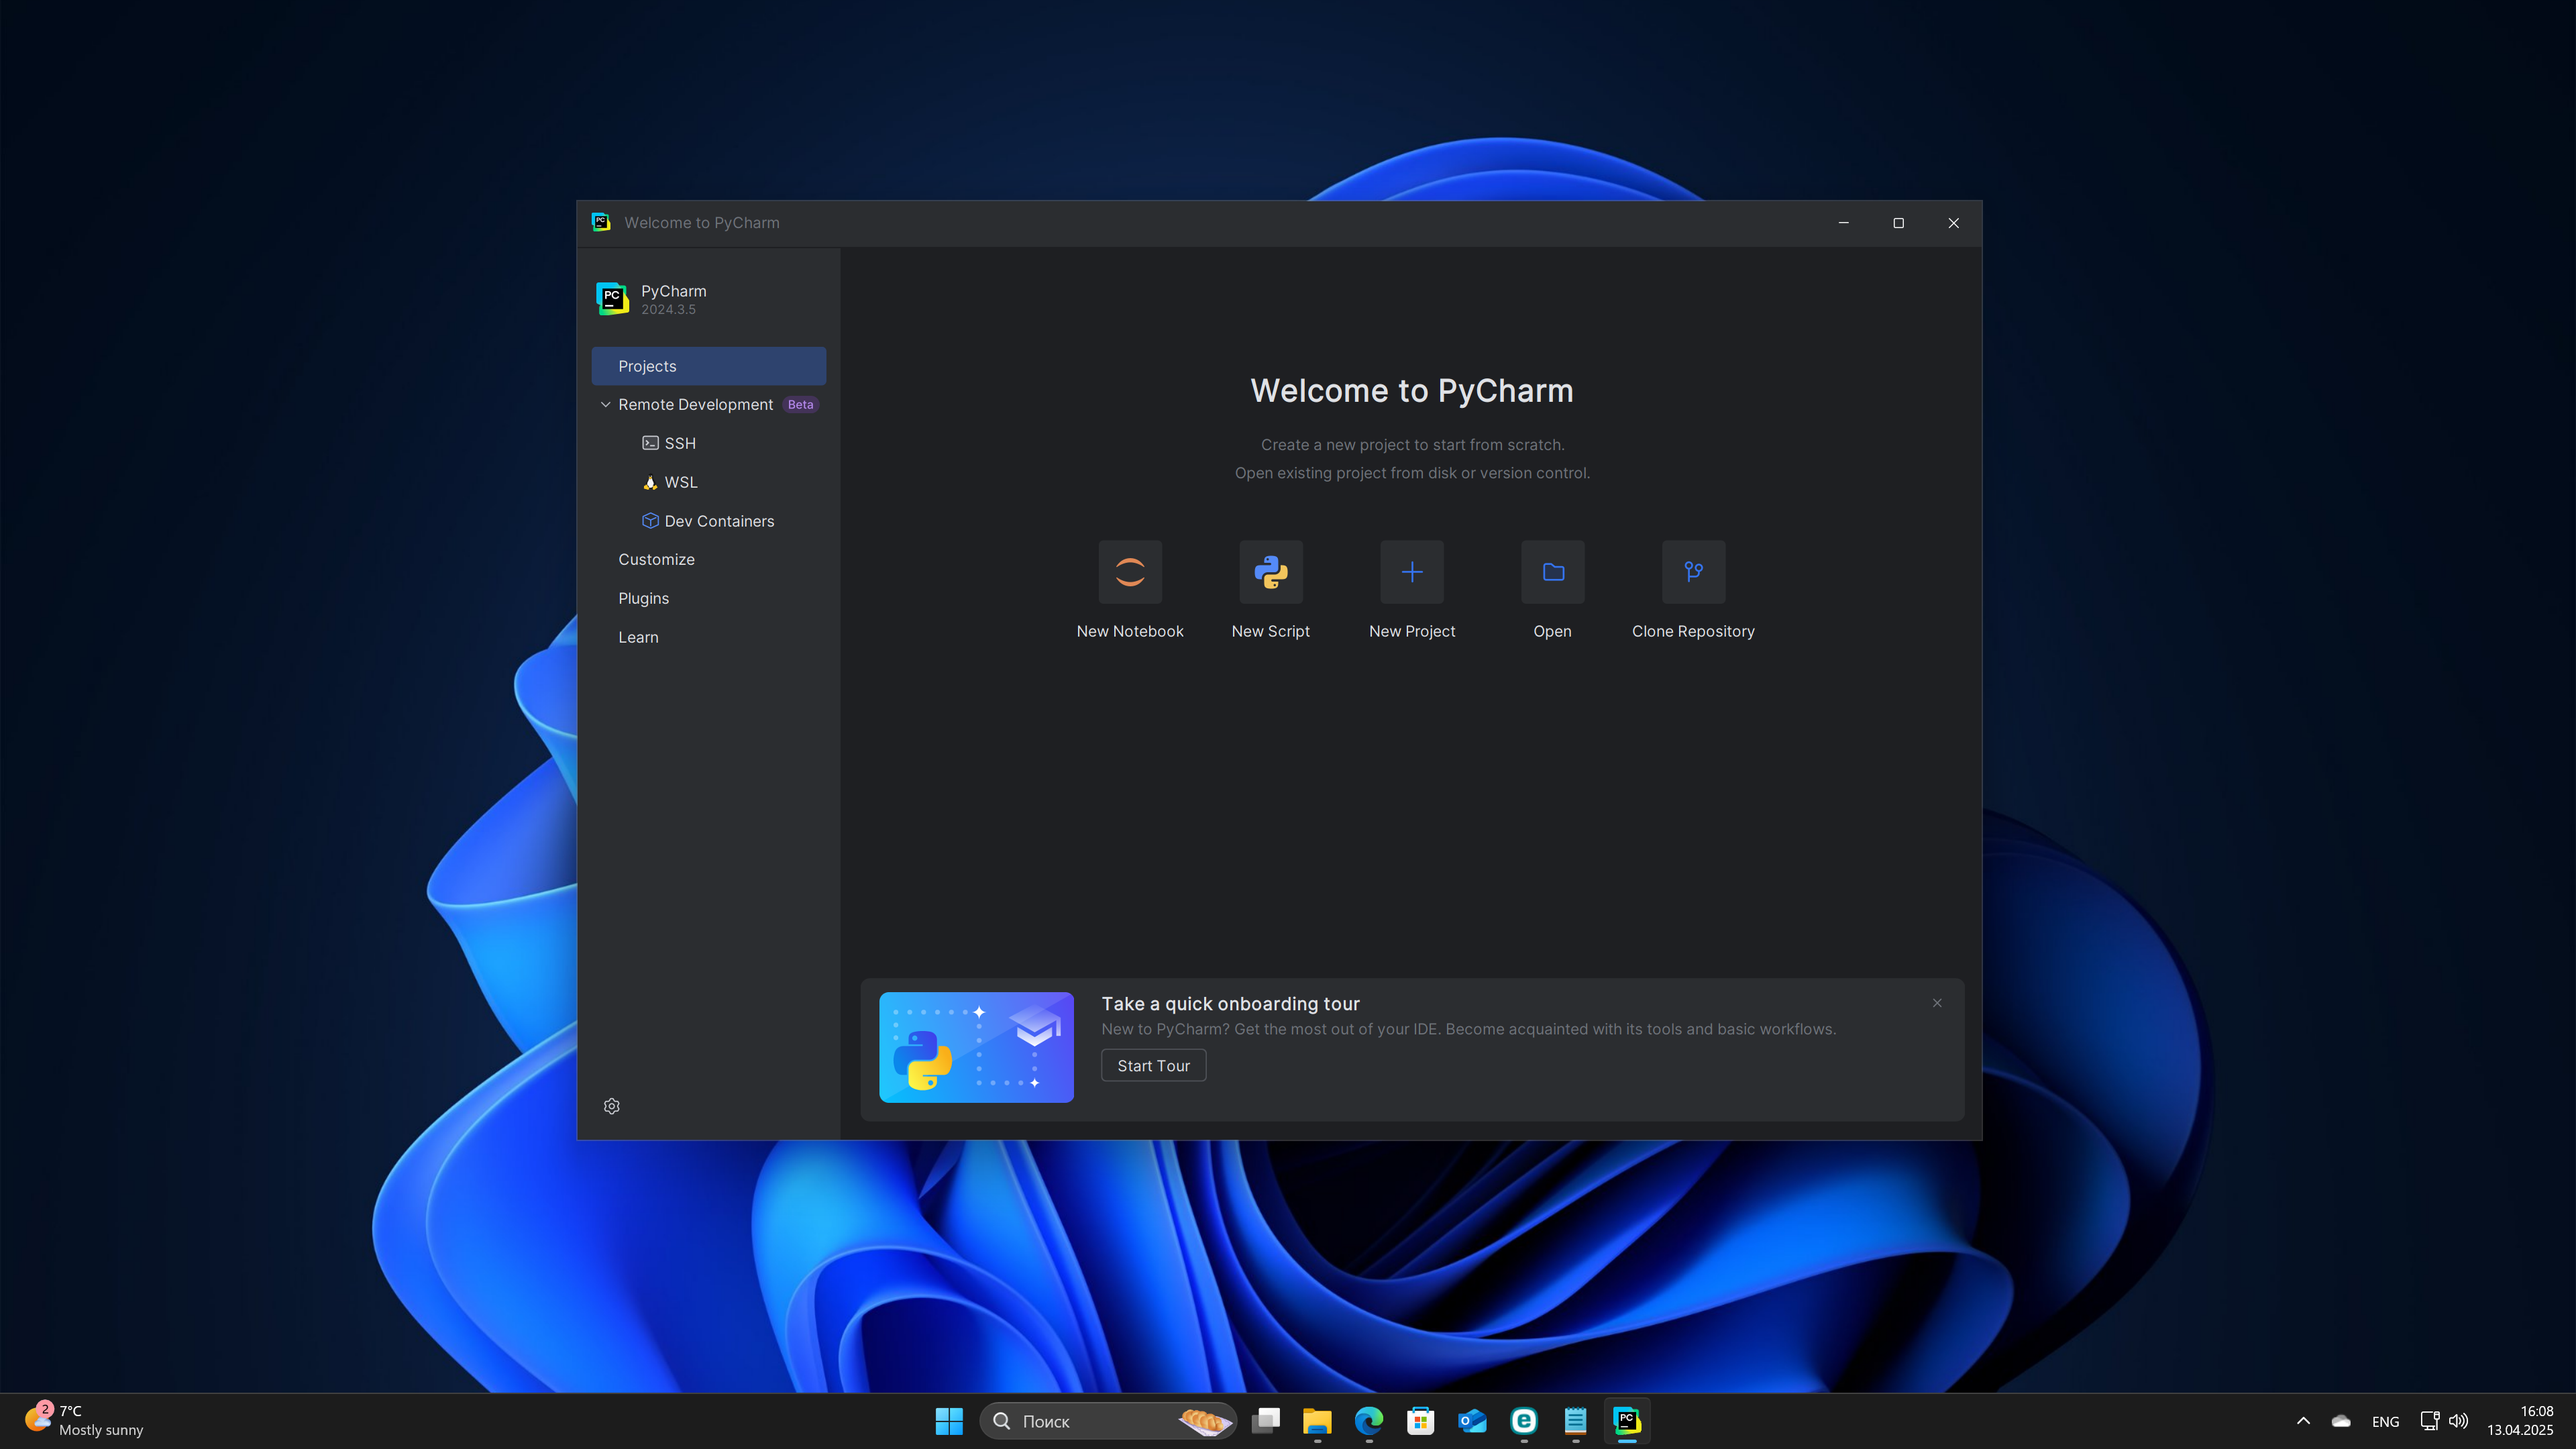The image size is (2576, 1449).
Task: Click the New Project plus icon
Action: pyautogui.click(x=1412, y=572)
